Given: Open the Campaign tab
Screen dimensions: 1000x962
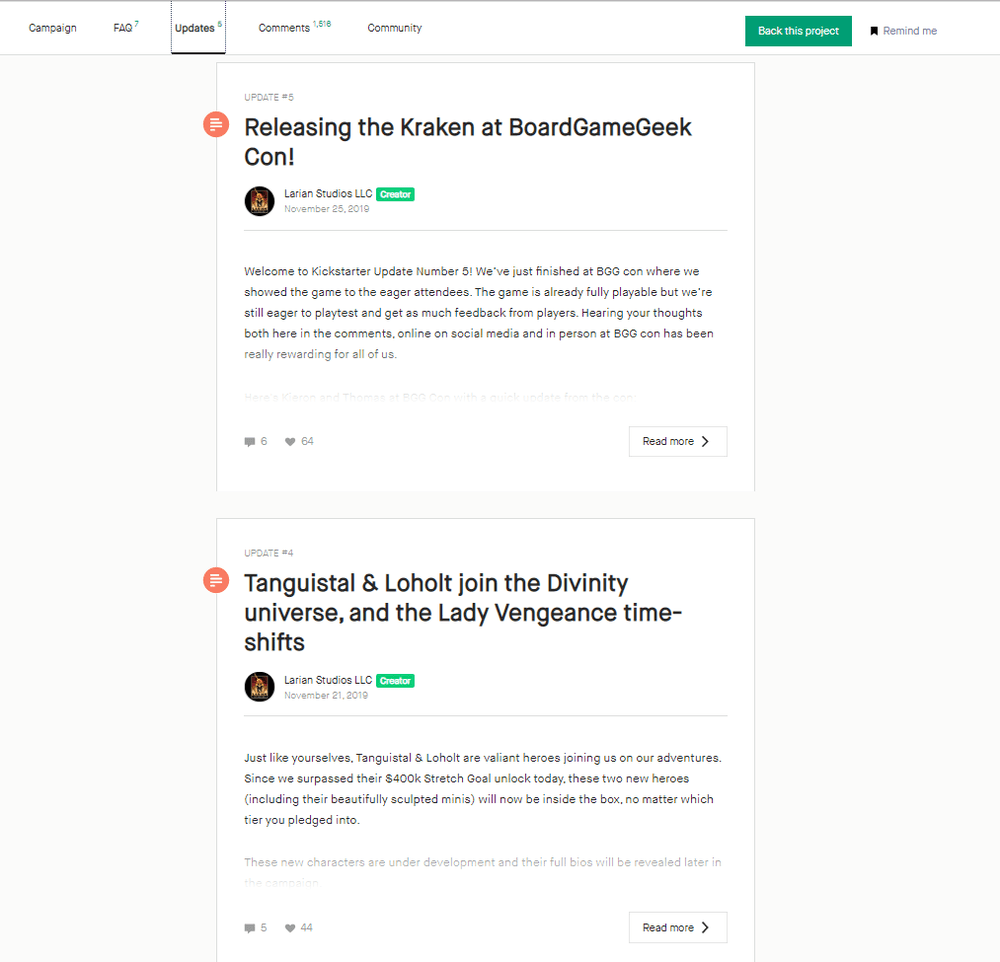Looking at the screenshot, I should 52,28.
